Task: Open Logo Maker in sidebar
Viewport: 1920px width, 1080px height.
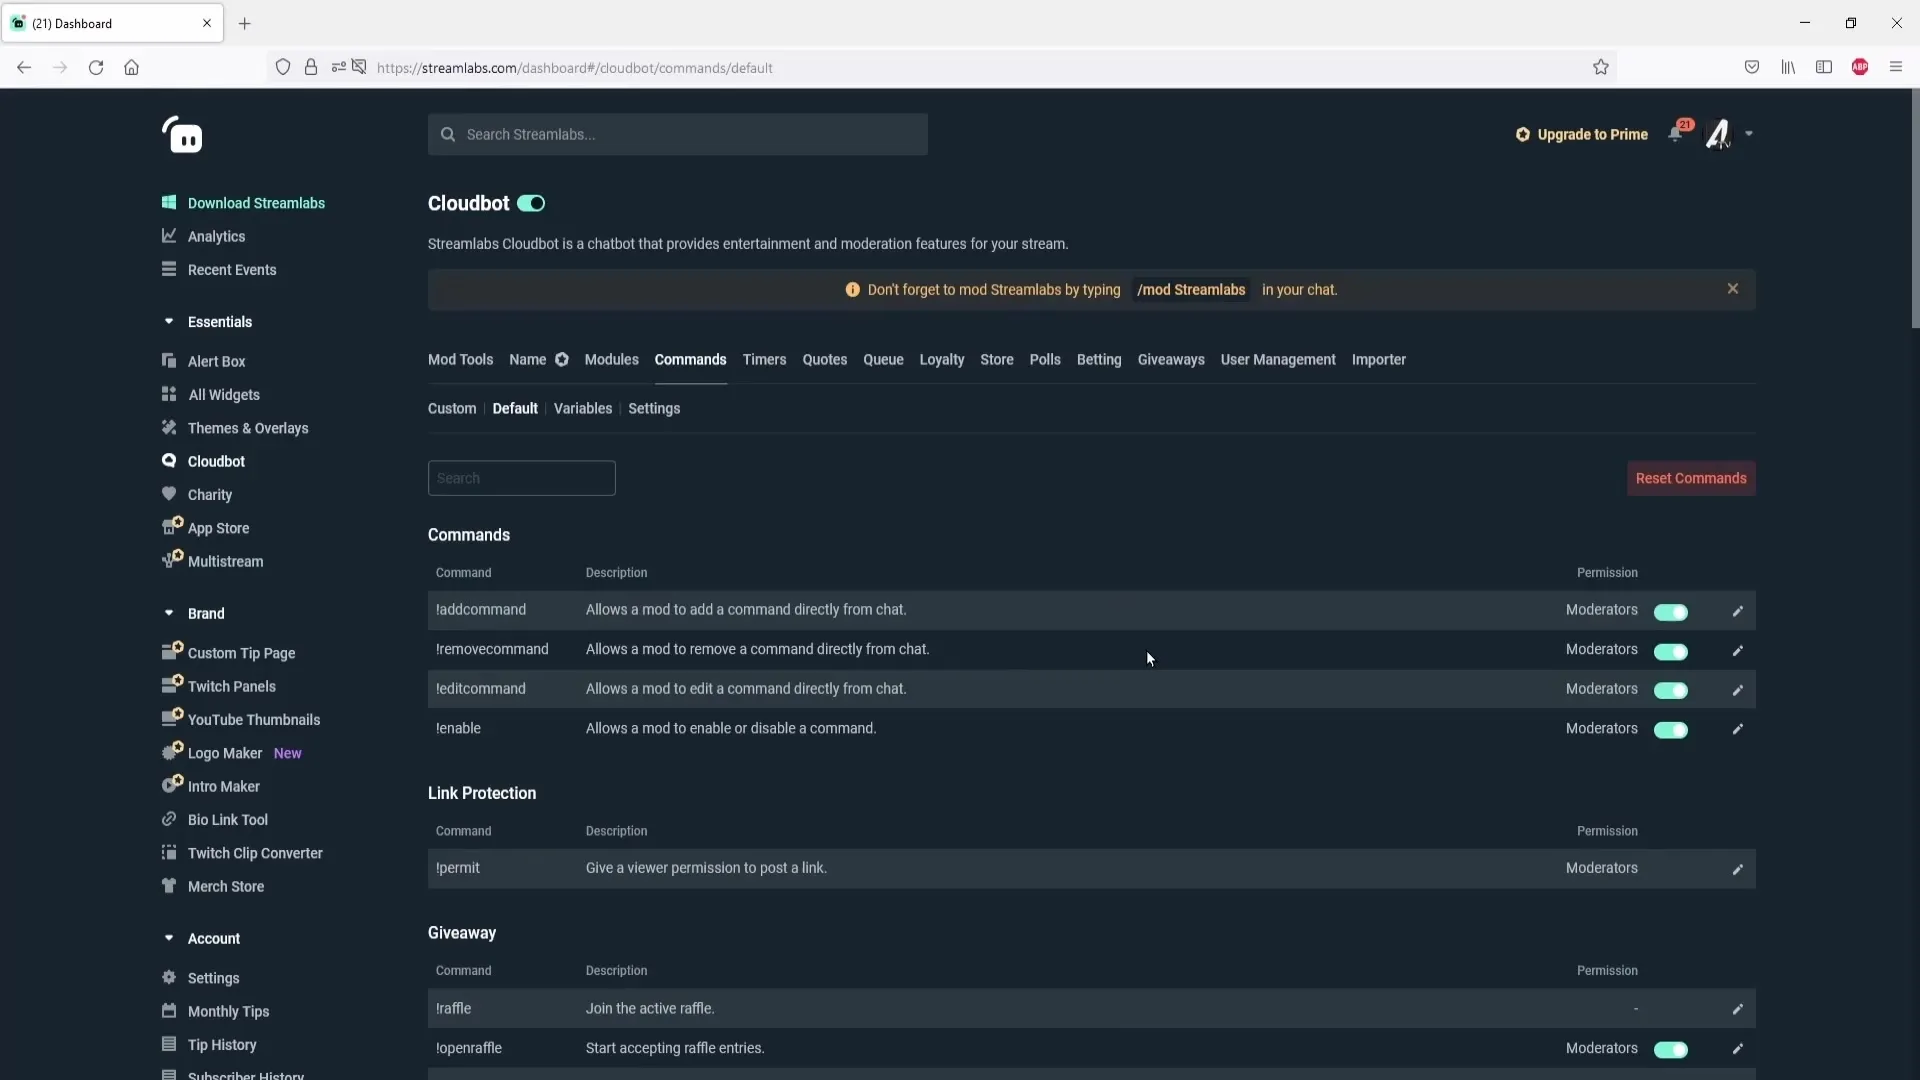Action: coord(225,753)
